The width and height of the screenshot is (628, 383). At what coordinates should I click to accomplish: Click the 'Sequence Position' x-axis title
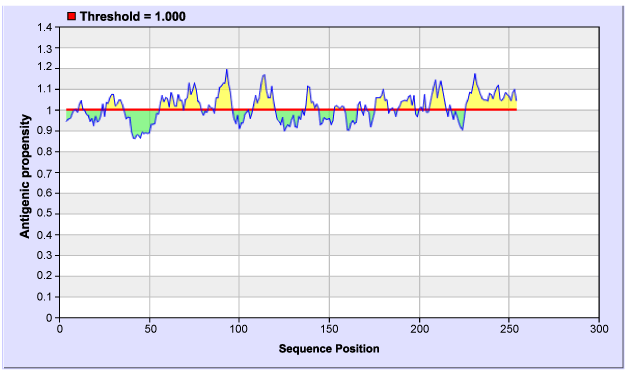329,349
